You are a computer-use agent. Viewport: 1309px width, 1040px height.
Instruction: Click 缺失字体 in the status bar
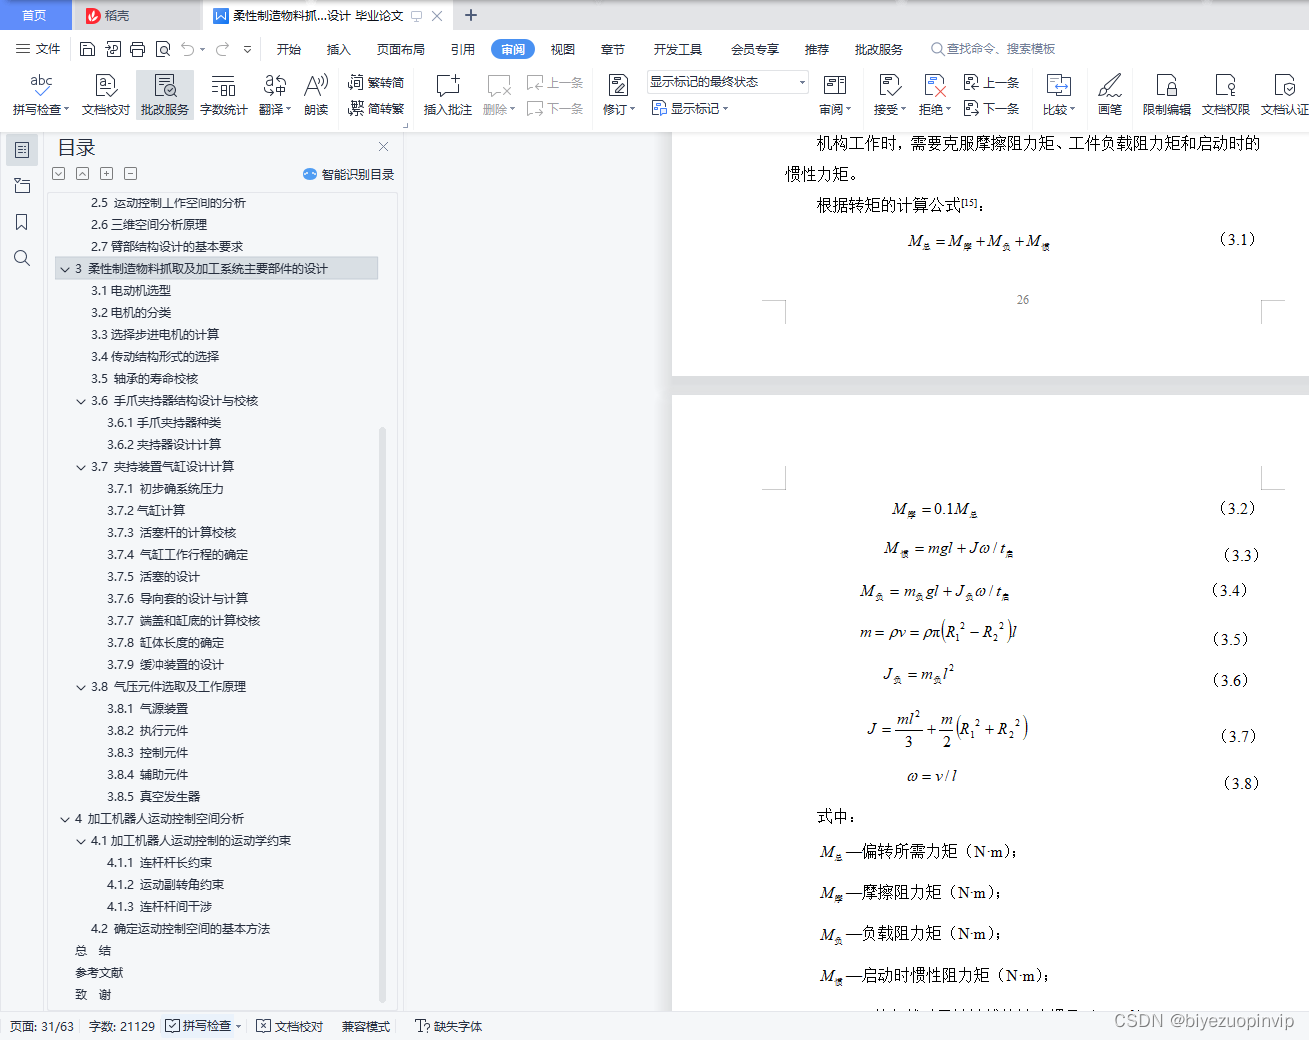(x=449, y=1026)
